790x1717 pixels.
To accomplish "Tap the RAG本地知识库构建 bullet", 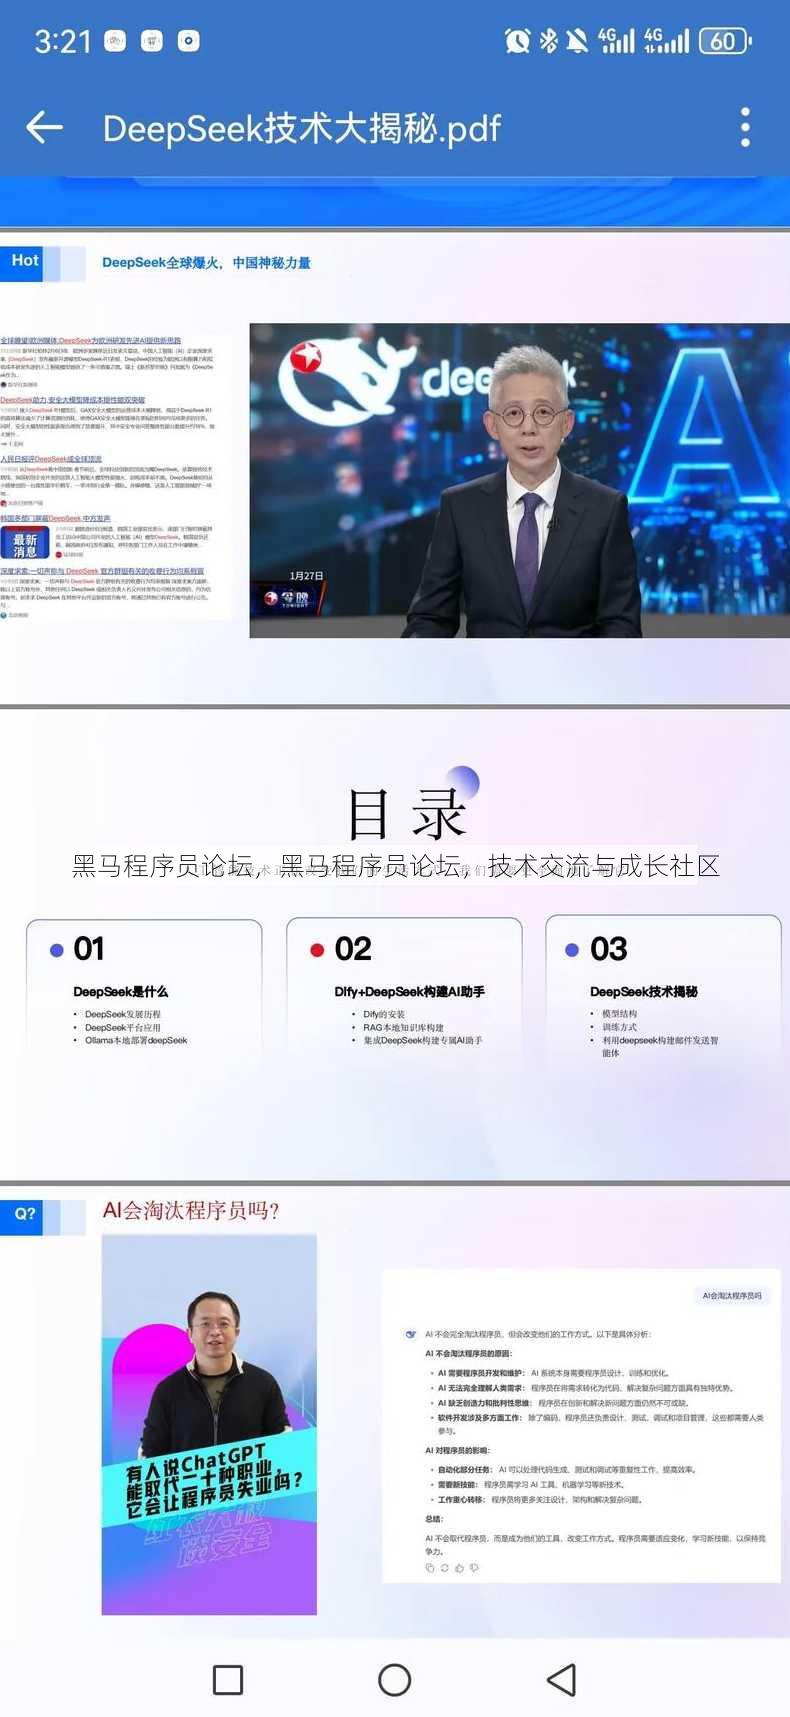I will click(x=403, y=1027).
